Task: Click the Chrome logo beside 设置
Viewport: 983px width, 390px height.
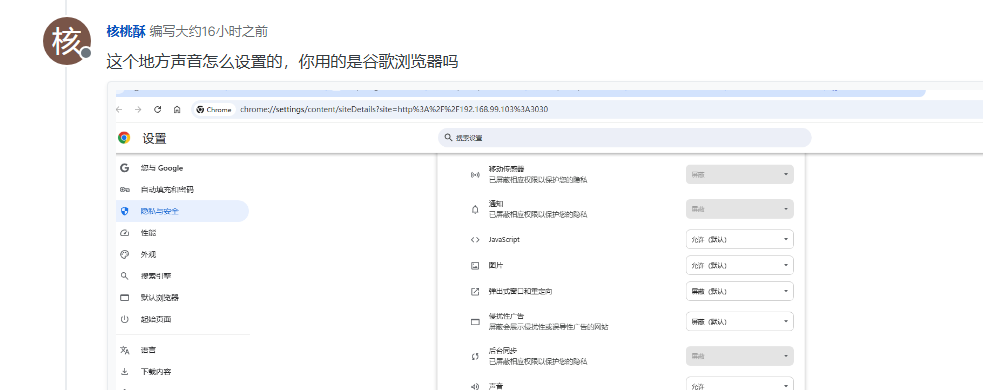Action: (124, 138)
